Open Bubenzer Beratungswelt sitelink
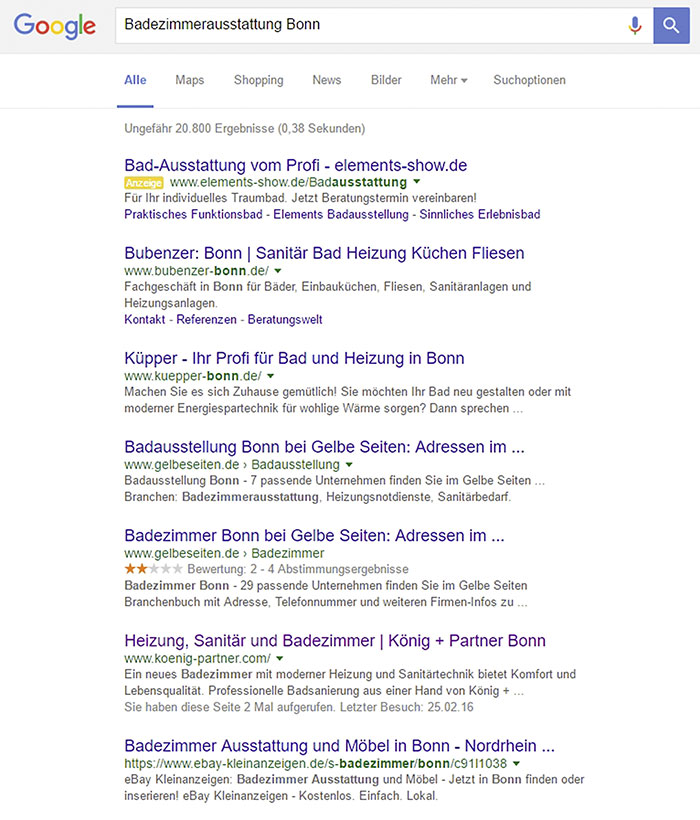 tap(285, 320)
